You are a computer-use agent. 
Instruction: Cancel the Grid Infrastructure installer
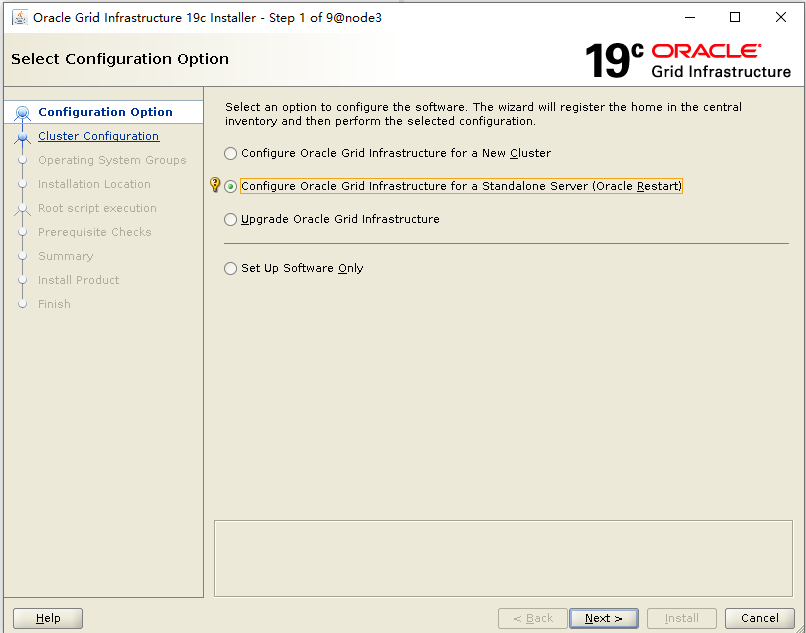point(760,618)
